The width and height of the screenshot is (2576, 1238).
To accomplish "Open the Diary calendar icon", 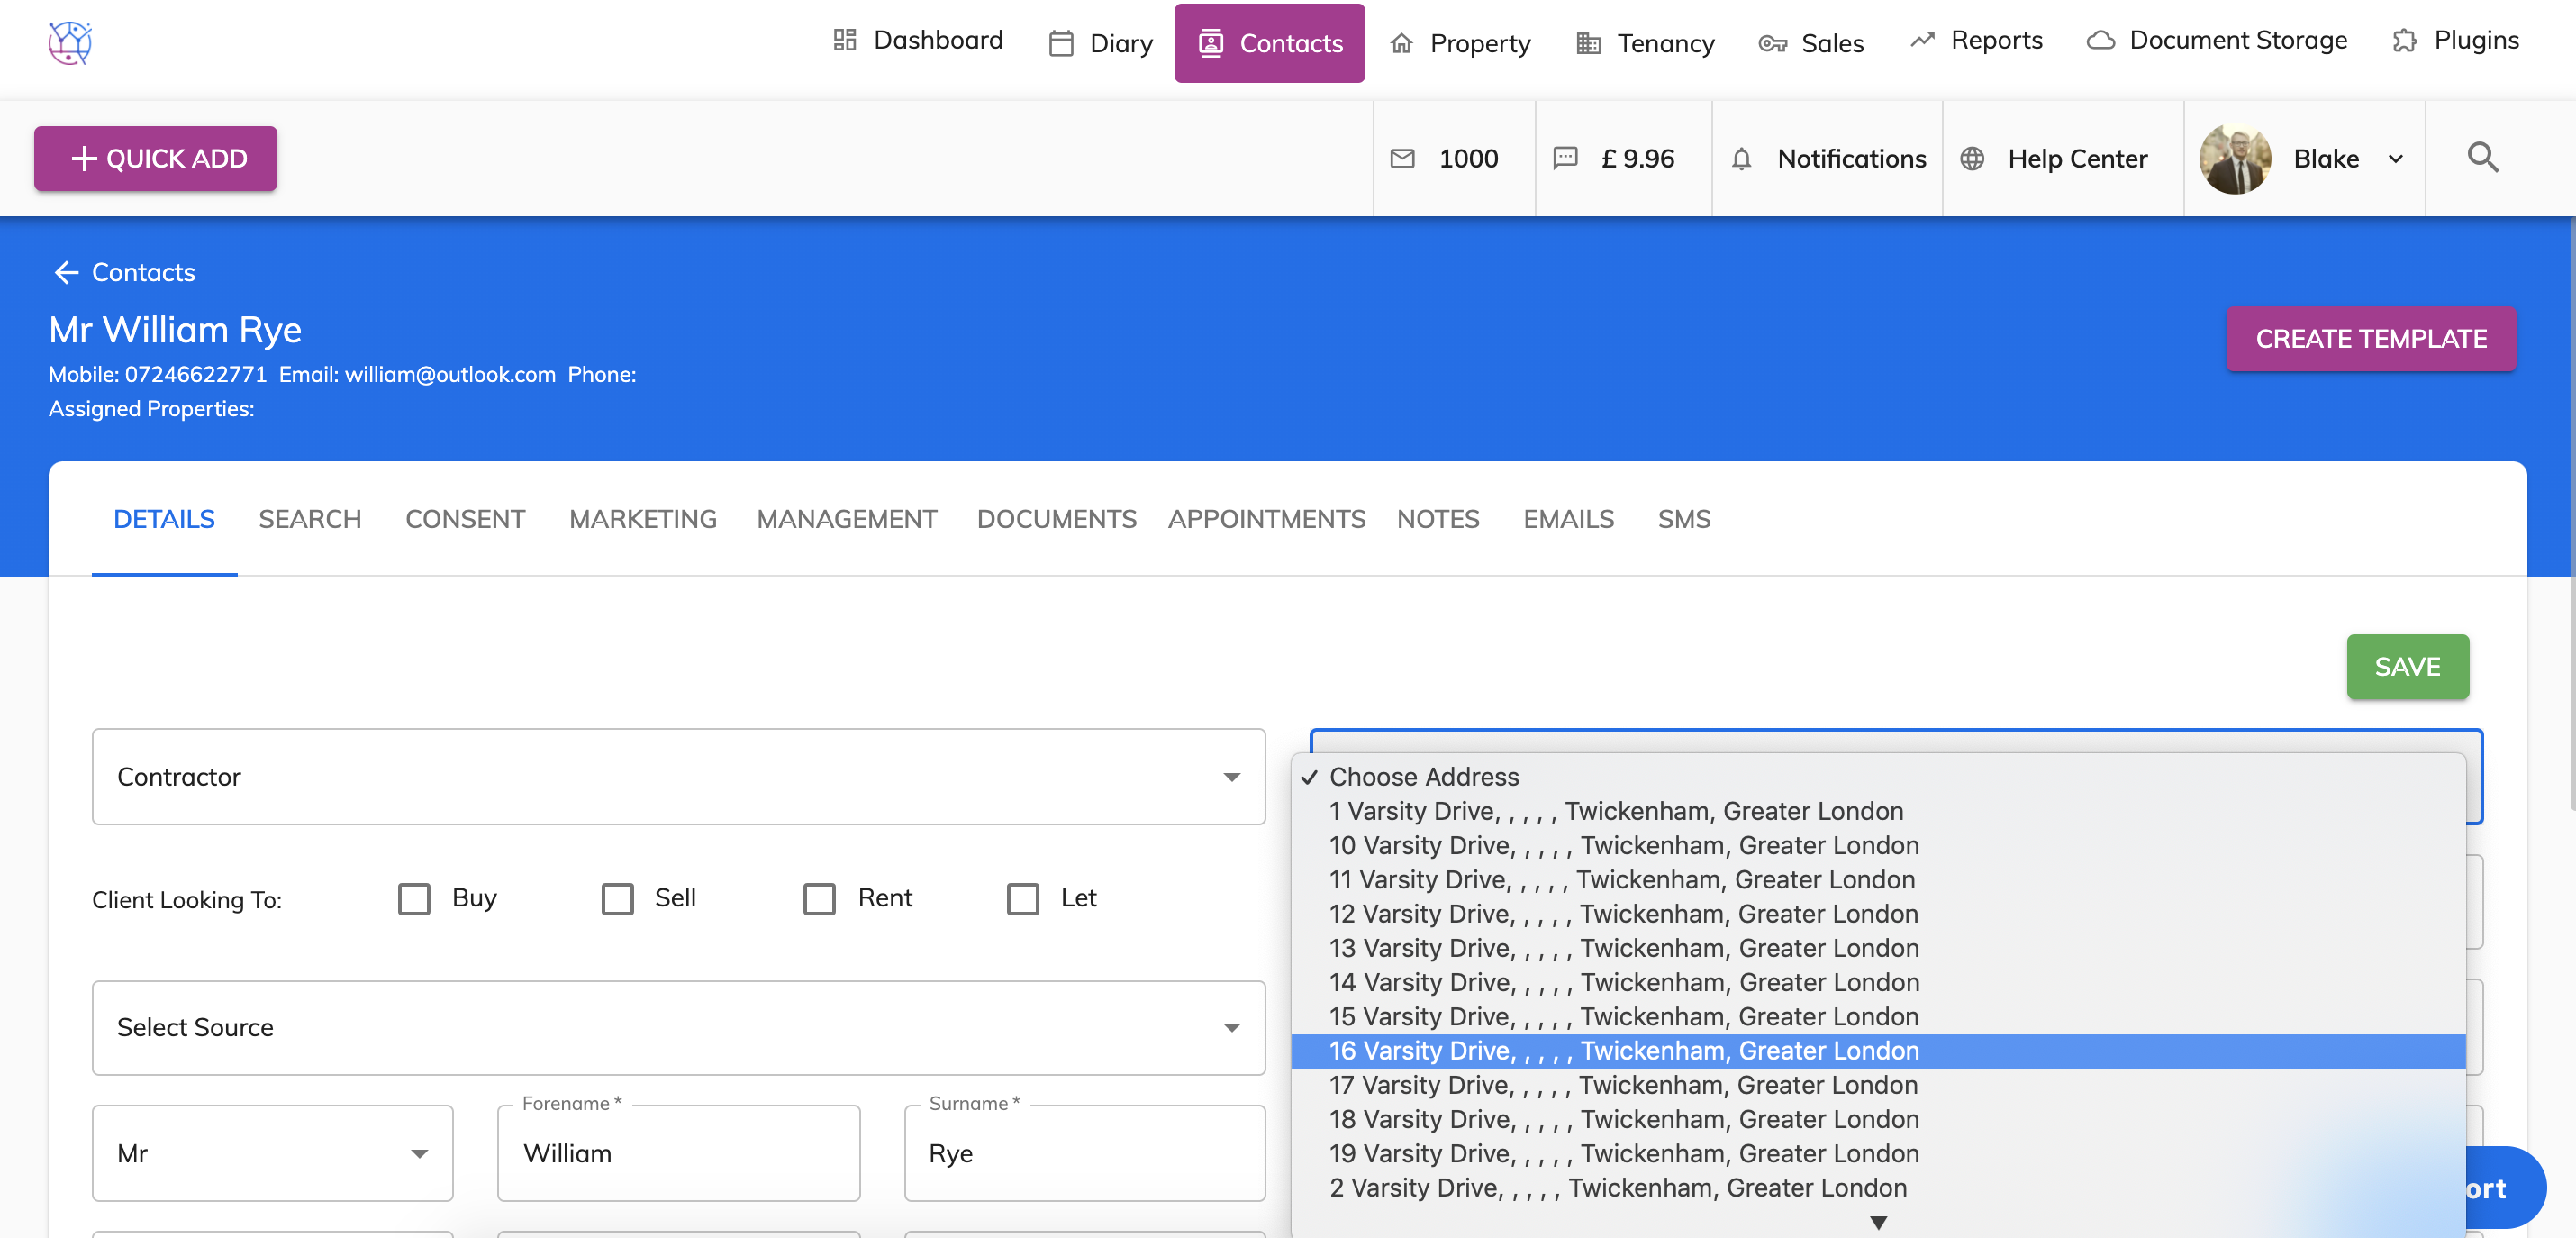I will (1060, 42).
